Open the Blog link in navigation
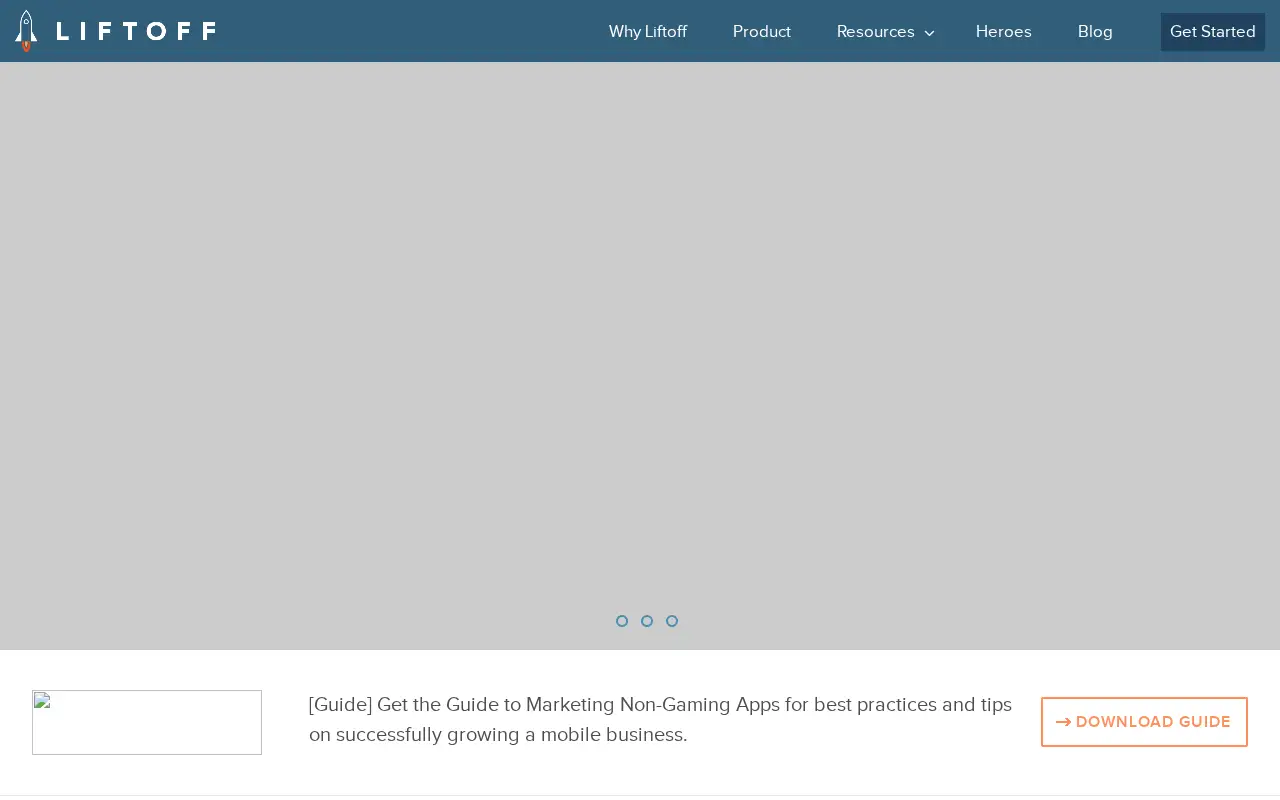The width and height of the screenshot is (1280, 800). coord(1095,32)
